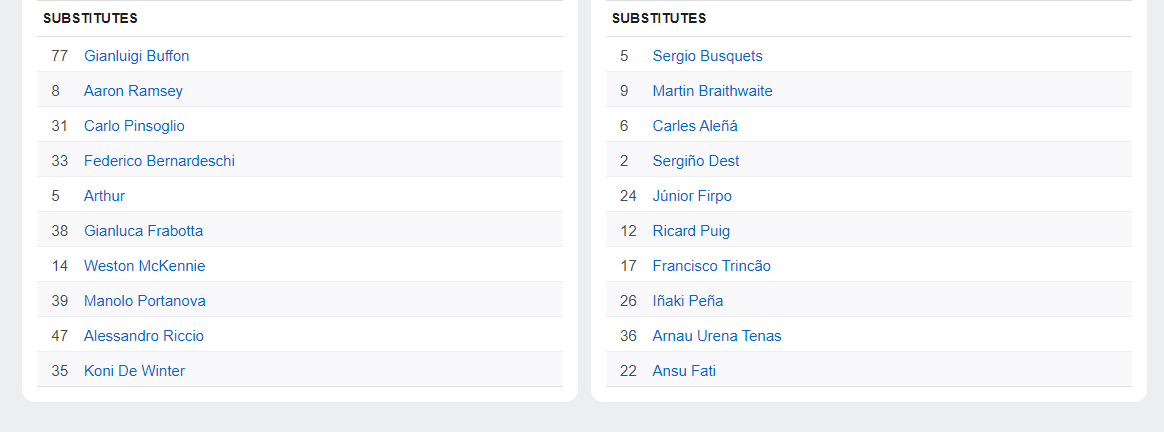Select the Carles Aleñá link

click(695, 126)
